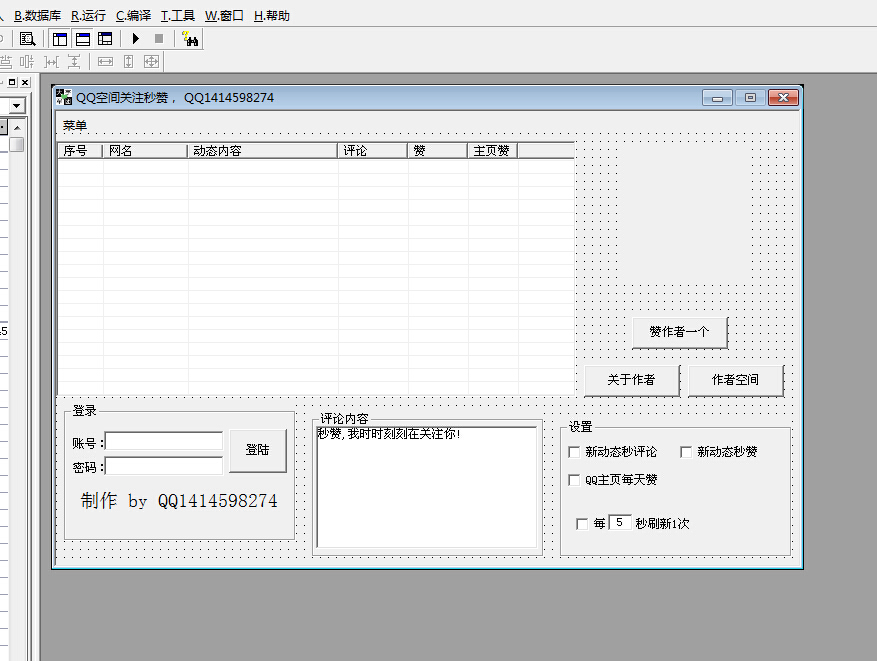
Task: Click the 评论 column header
Action: coord(373,151)
